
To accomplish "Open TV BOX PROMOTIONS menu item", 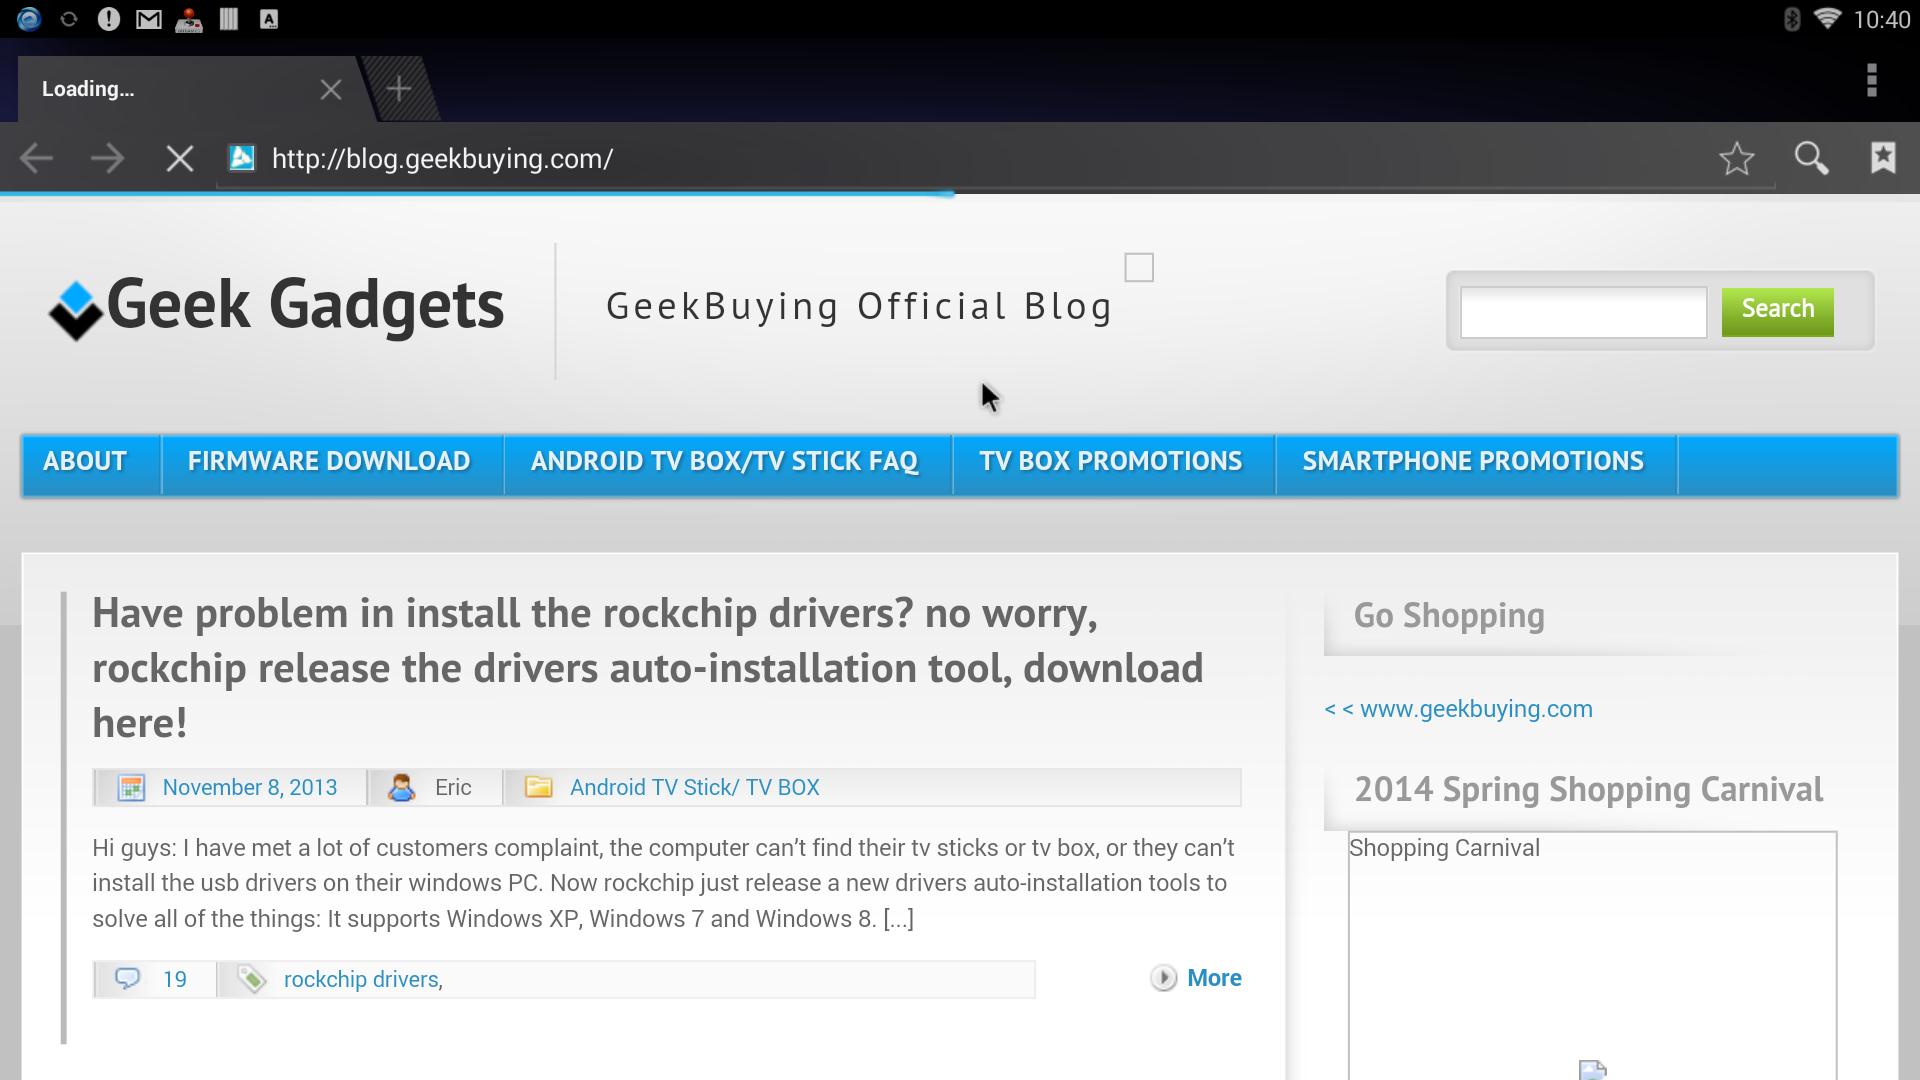I will tap(1111, 462).
